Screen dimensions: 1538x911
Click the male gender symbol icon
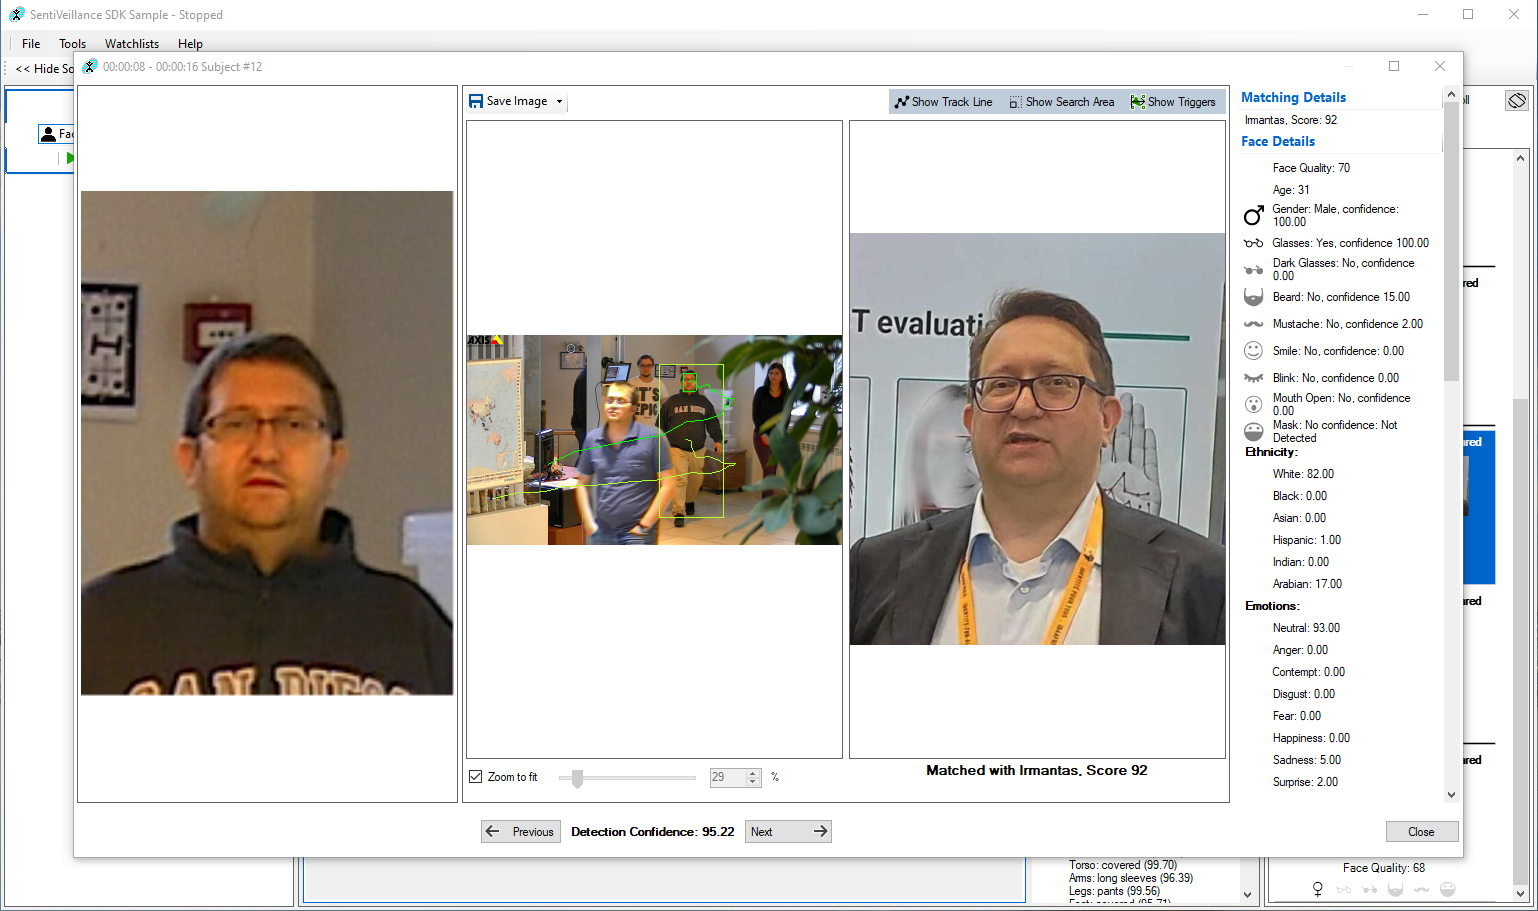(x=1254, y=215)
